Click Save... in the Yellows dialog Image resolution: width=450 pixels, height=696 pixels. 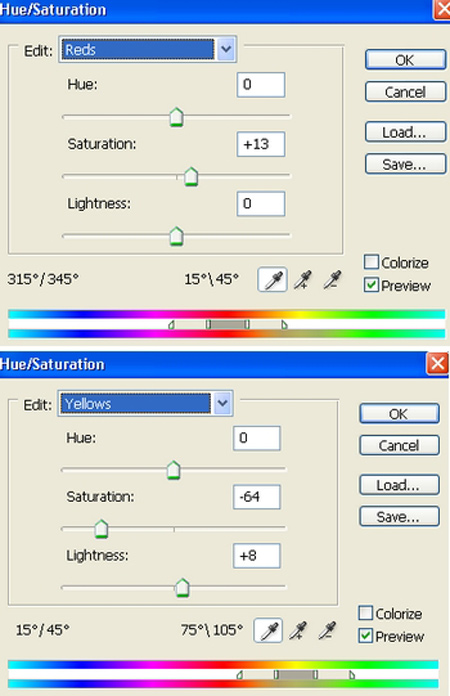(399, 517)
